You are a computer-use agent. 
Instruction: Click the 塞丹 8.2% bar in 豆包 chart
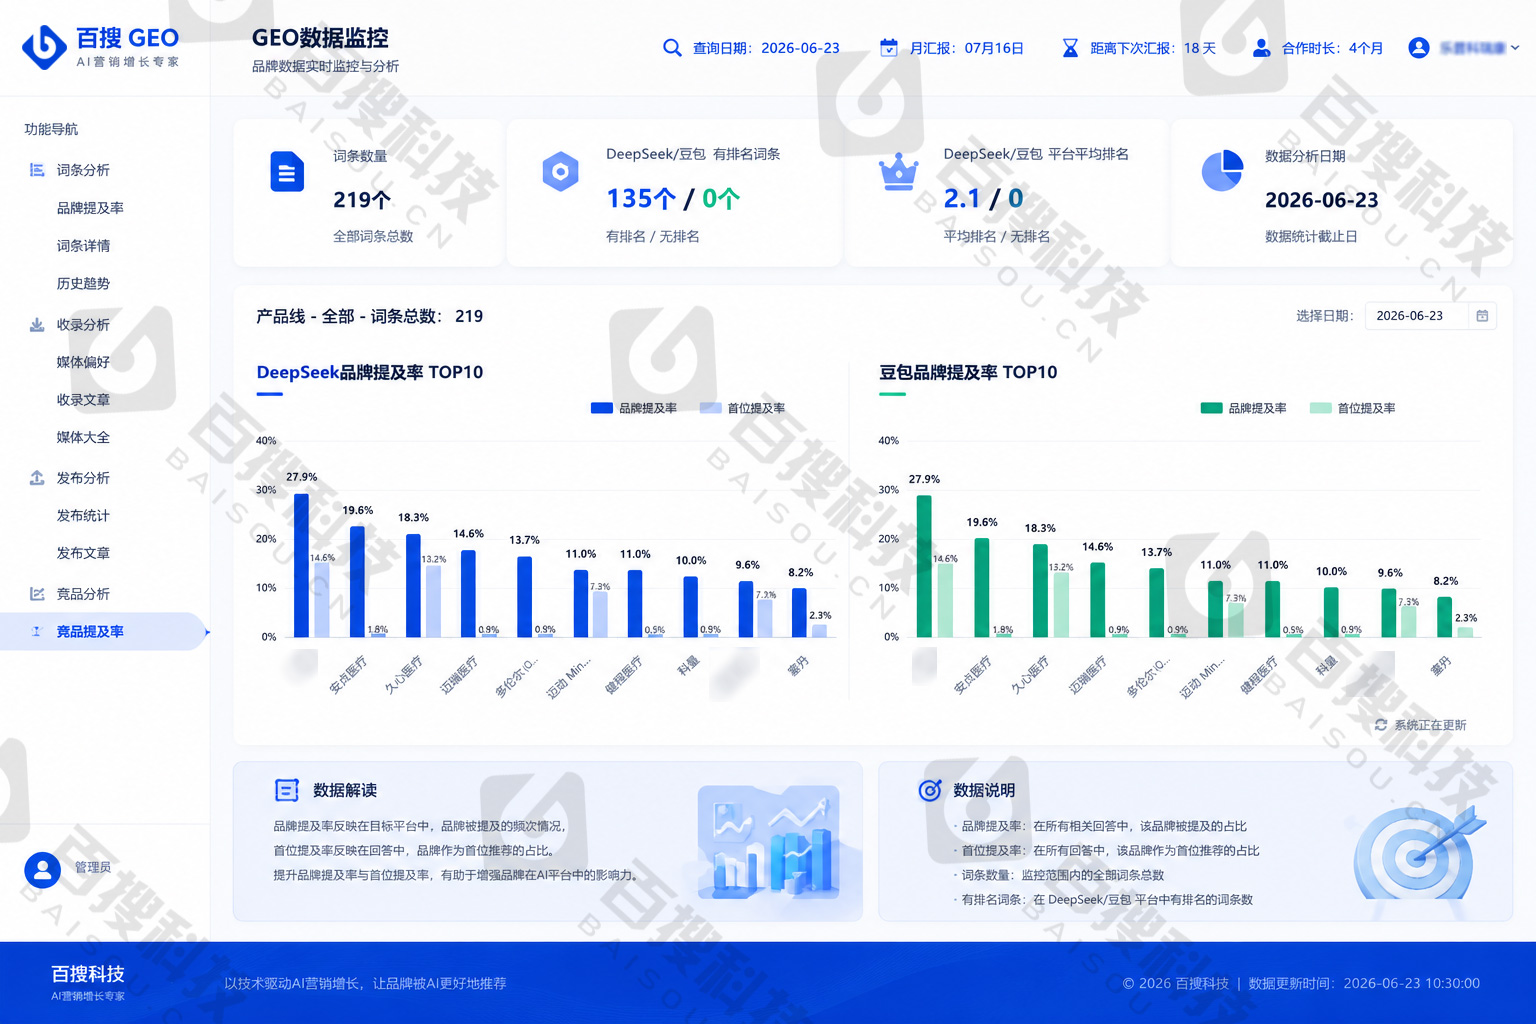pos(1444,617)
